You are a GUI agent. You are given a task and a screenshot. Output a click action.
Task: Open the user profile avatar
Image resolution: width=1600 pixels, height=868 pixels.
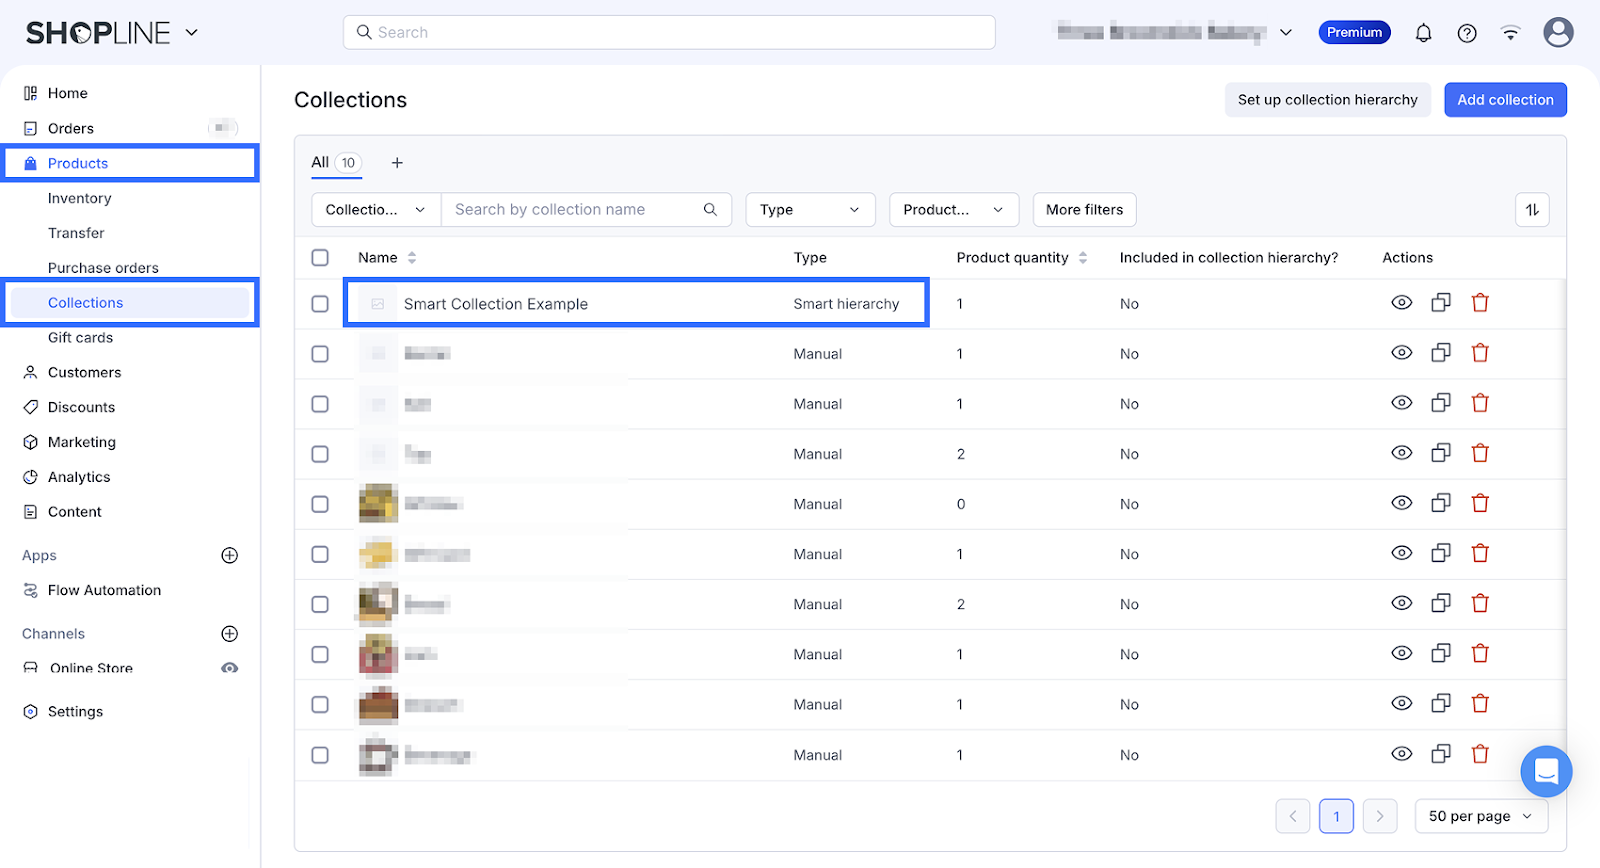[1557, 32]
